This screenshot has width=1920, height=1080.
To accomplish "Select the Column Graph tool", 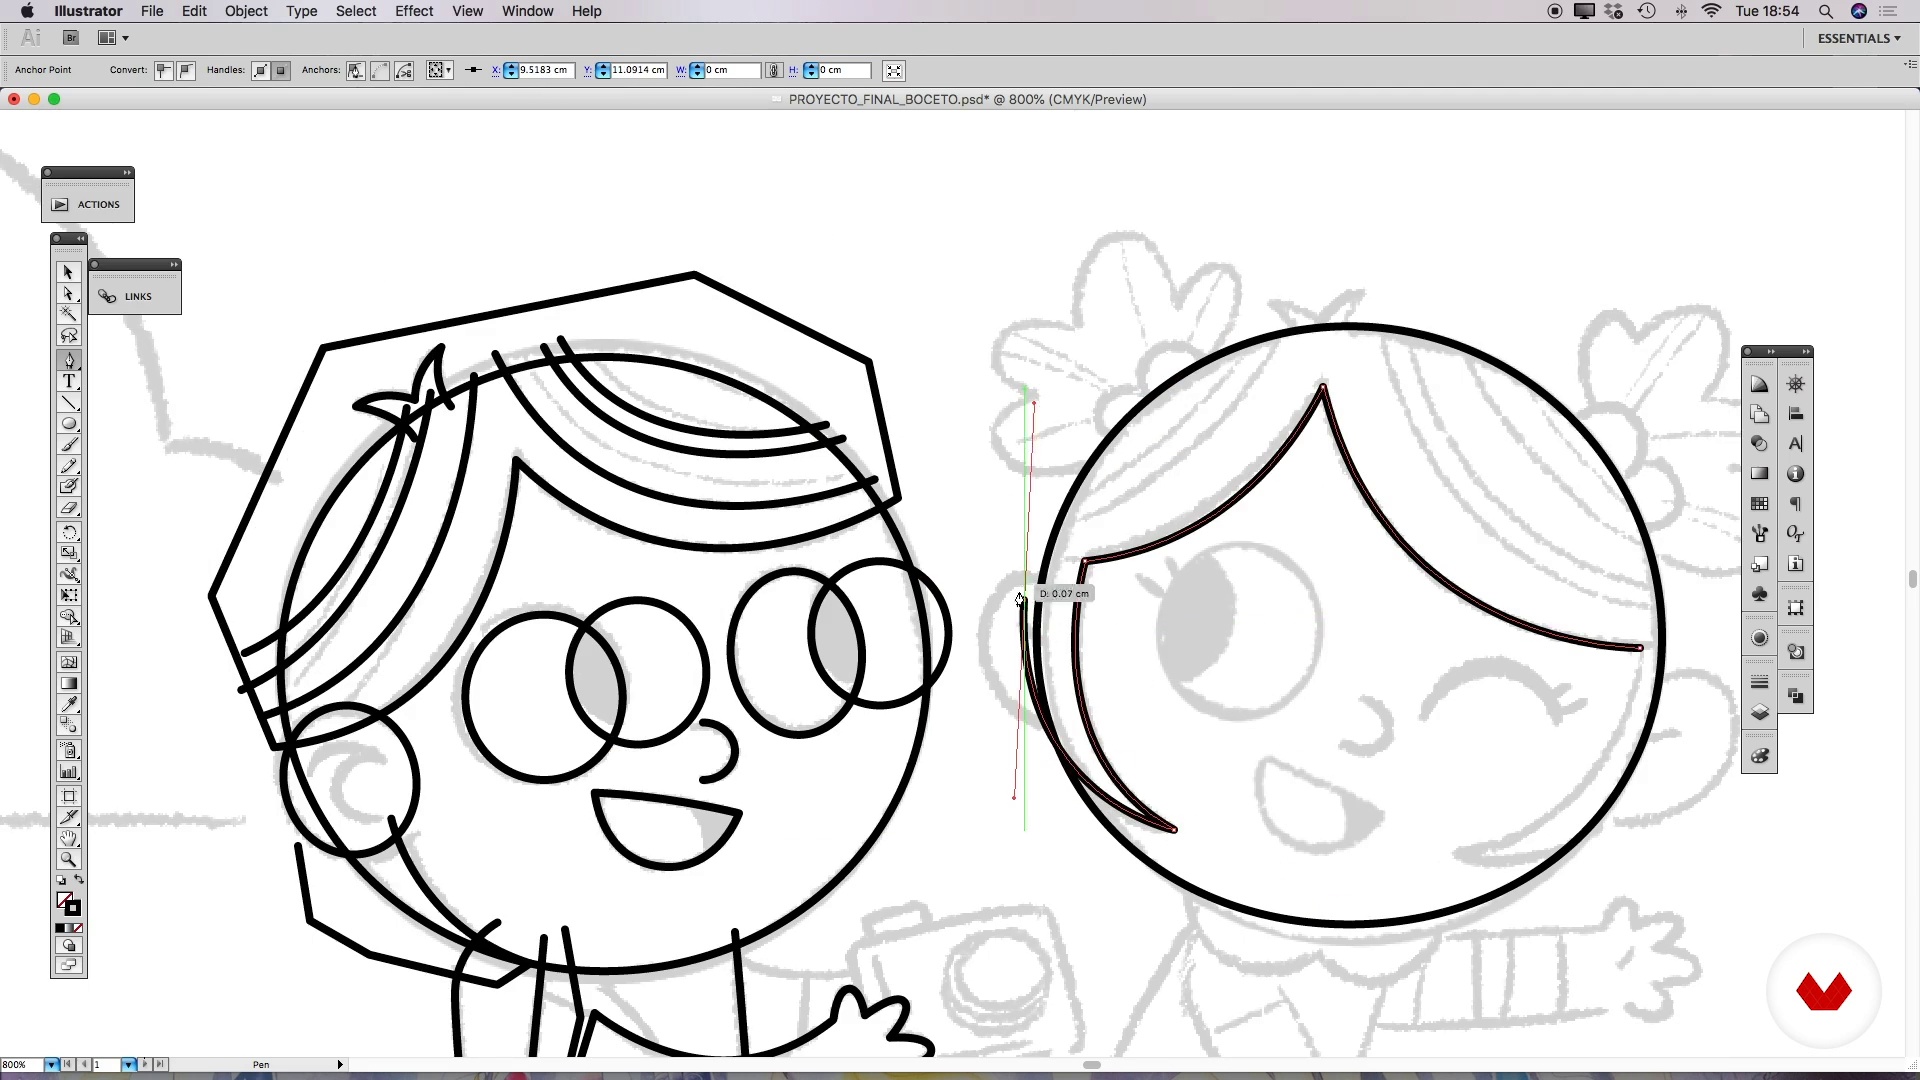I will click(x=68, y=771).
